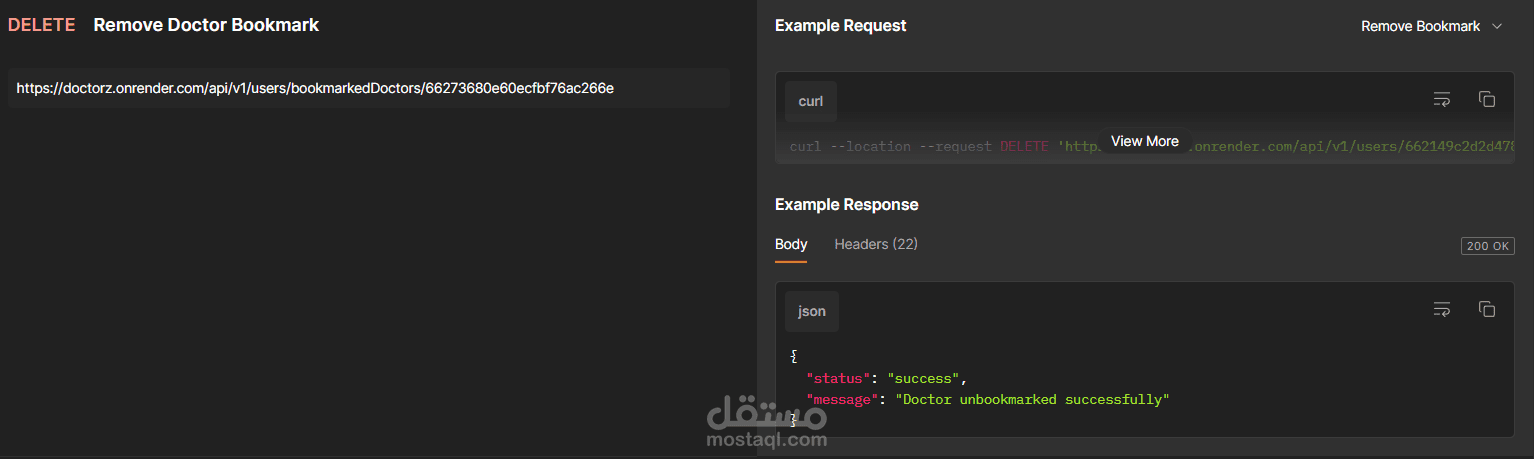Click the DELETE method label
Image resolution: width=1534 pixels, height=459 pixels.
tap(42, 25)
